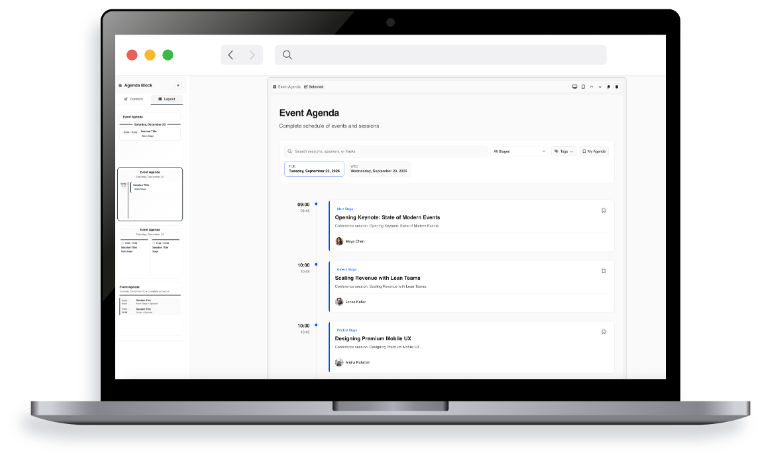Switch to the mobile preview icon
Image resolution: width=766 pixels, height=462 pixels.
coord(583,86)
